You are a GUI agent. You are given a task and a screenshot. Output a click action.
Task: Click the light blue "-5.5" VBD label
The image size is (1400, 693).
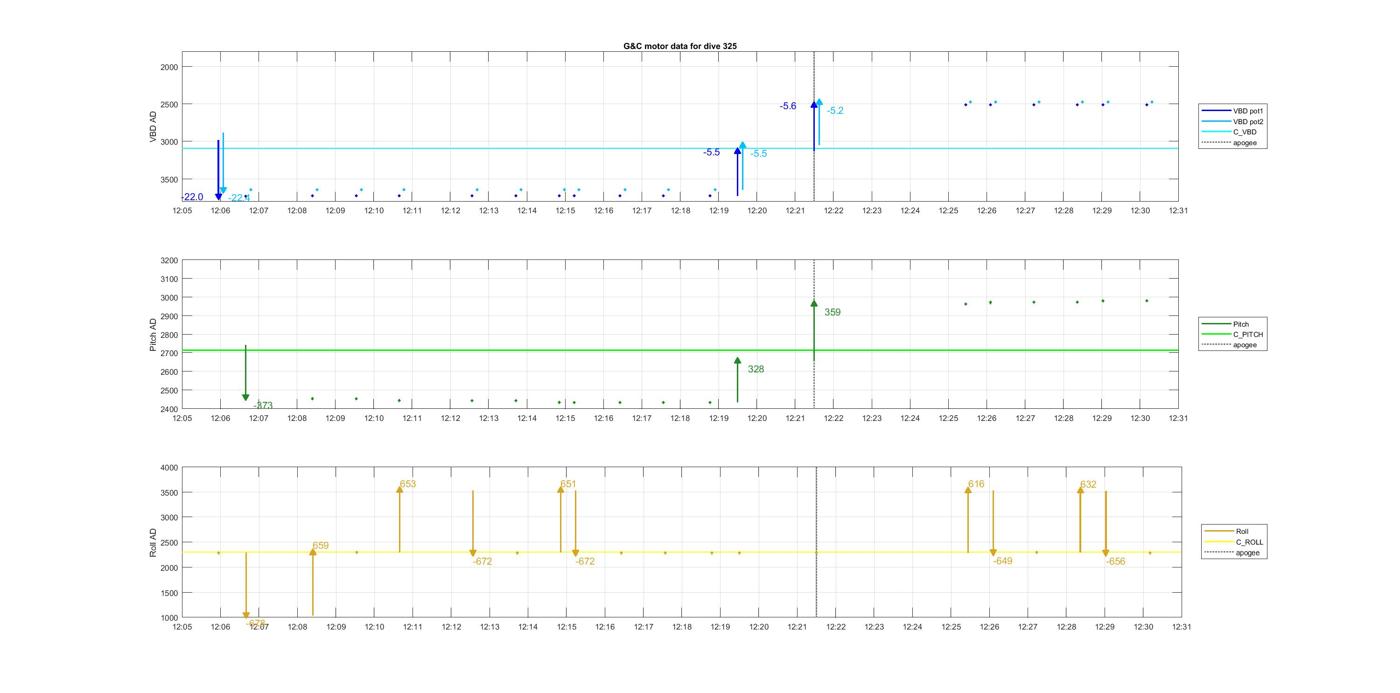[759, 154]
